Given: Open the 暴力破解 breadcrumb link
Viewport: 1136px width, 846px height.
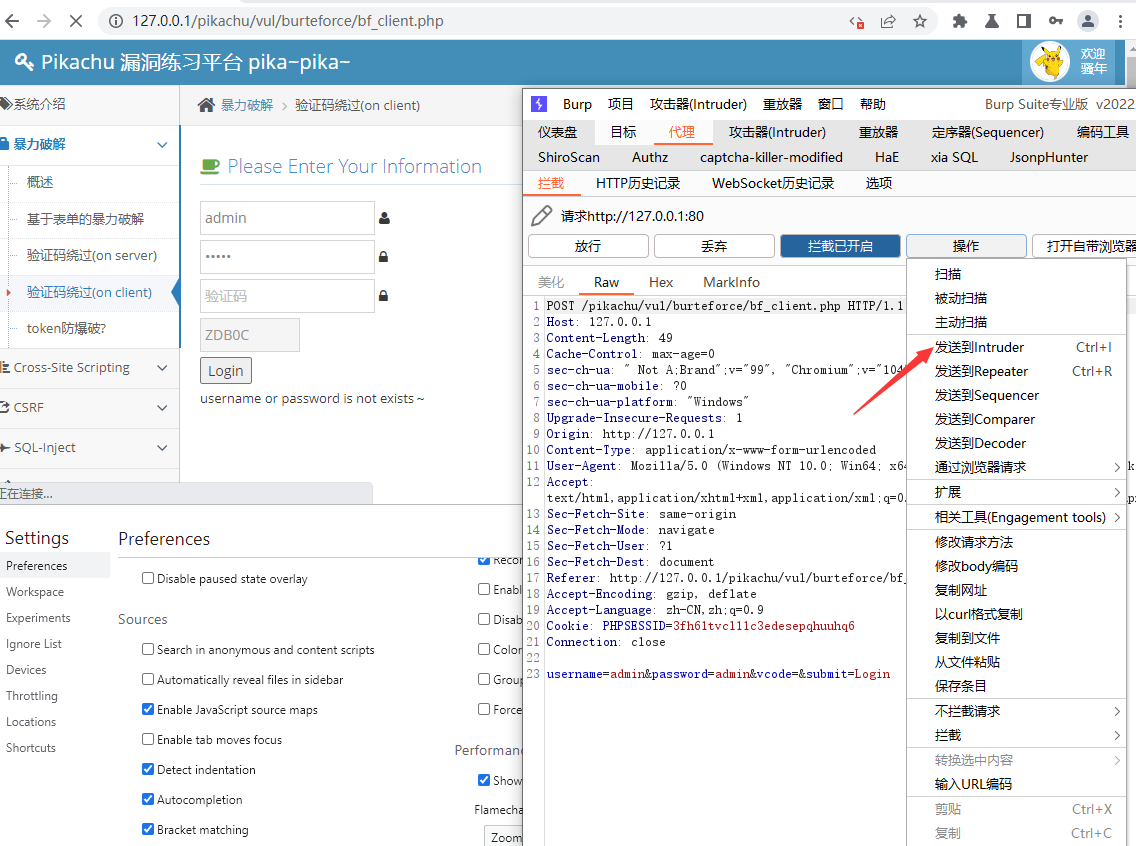Looking at the screenshot, I should pyautogui.click(x=247, y=105).
